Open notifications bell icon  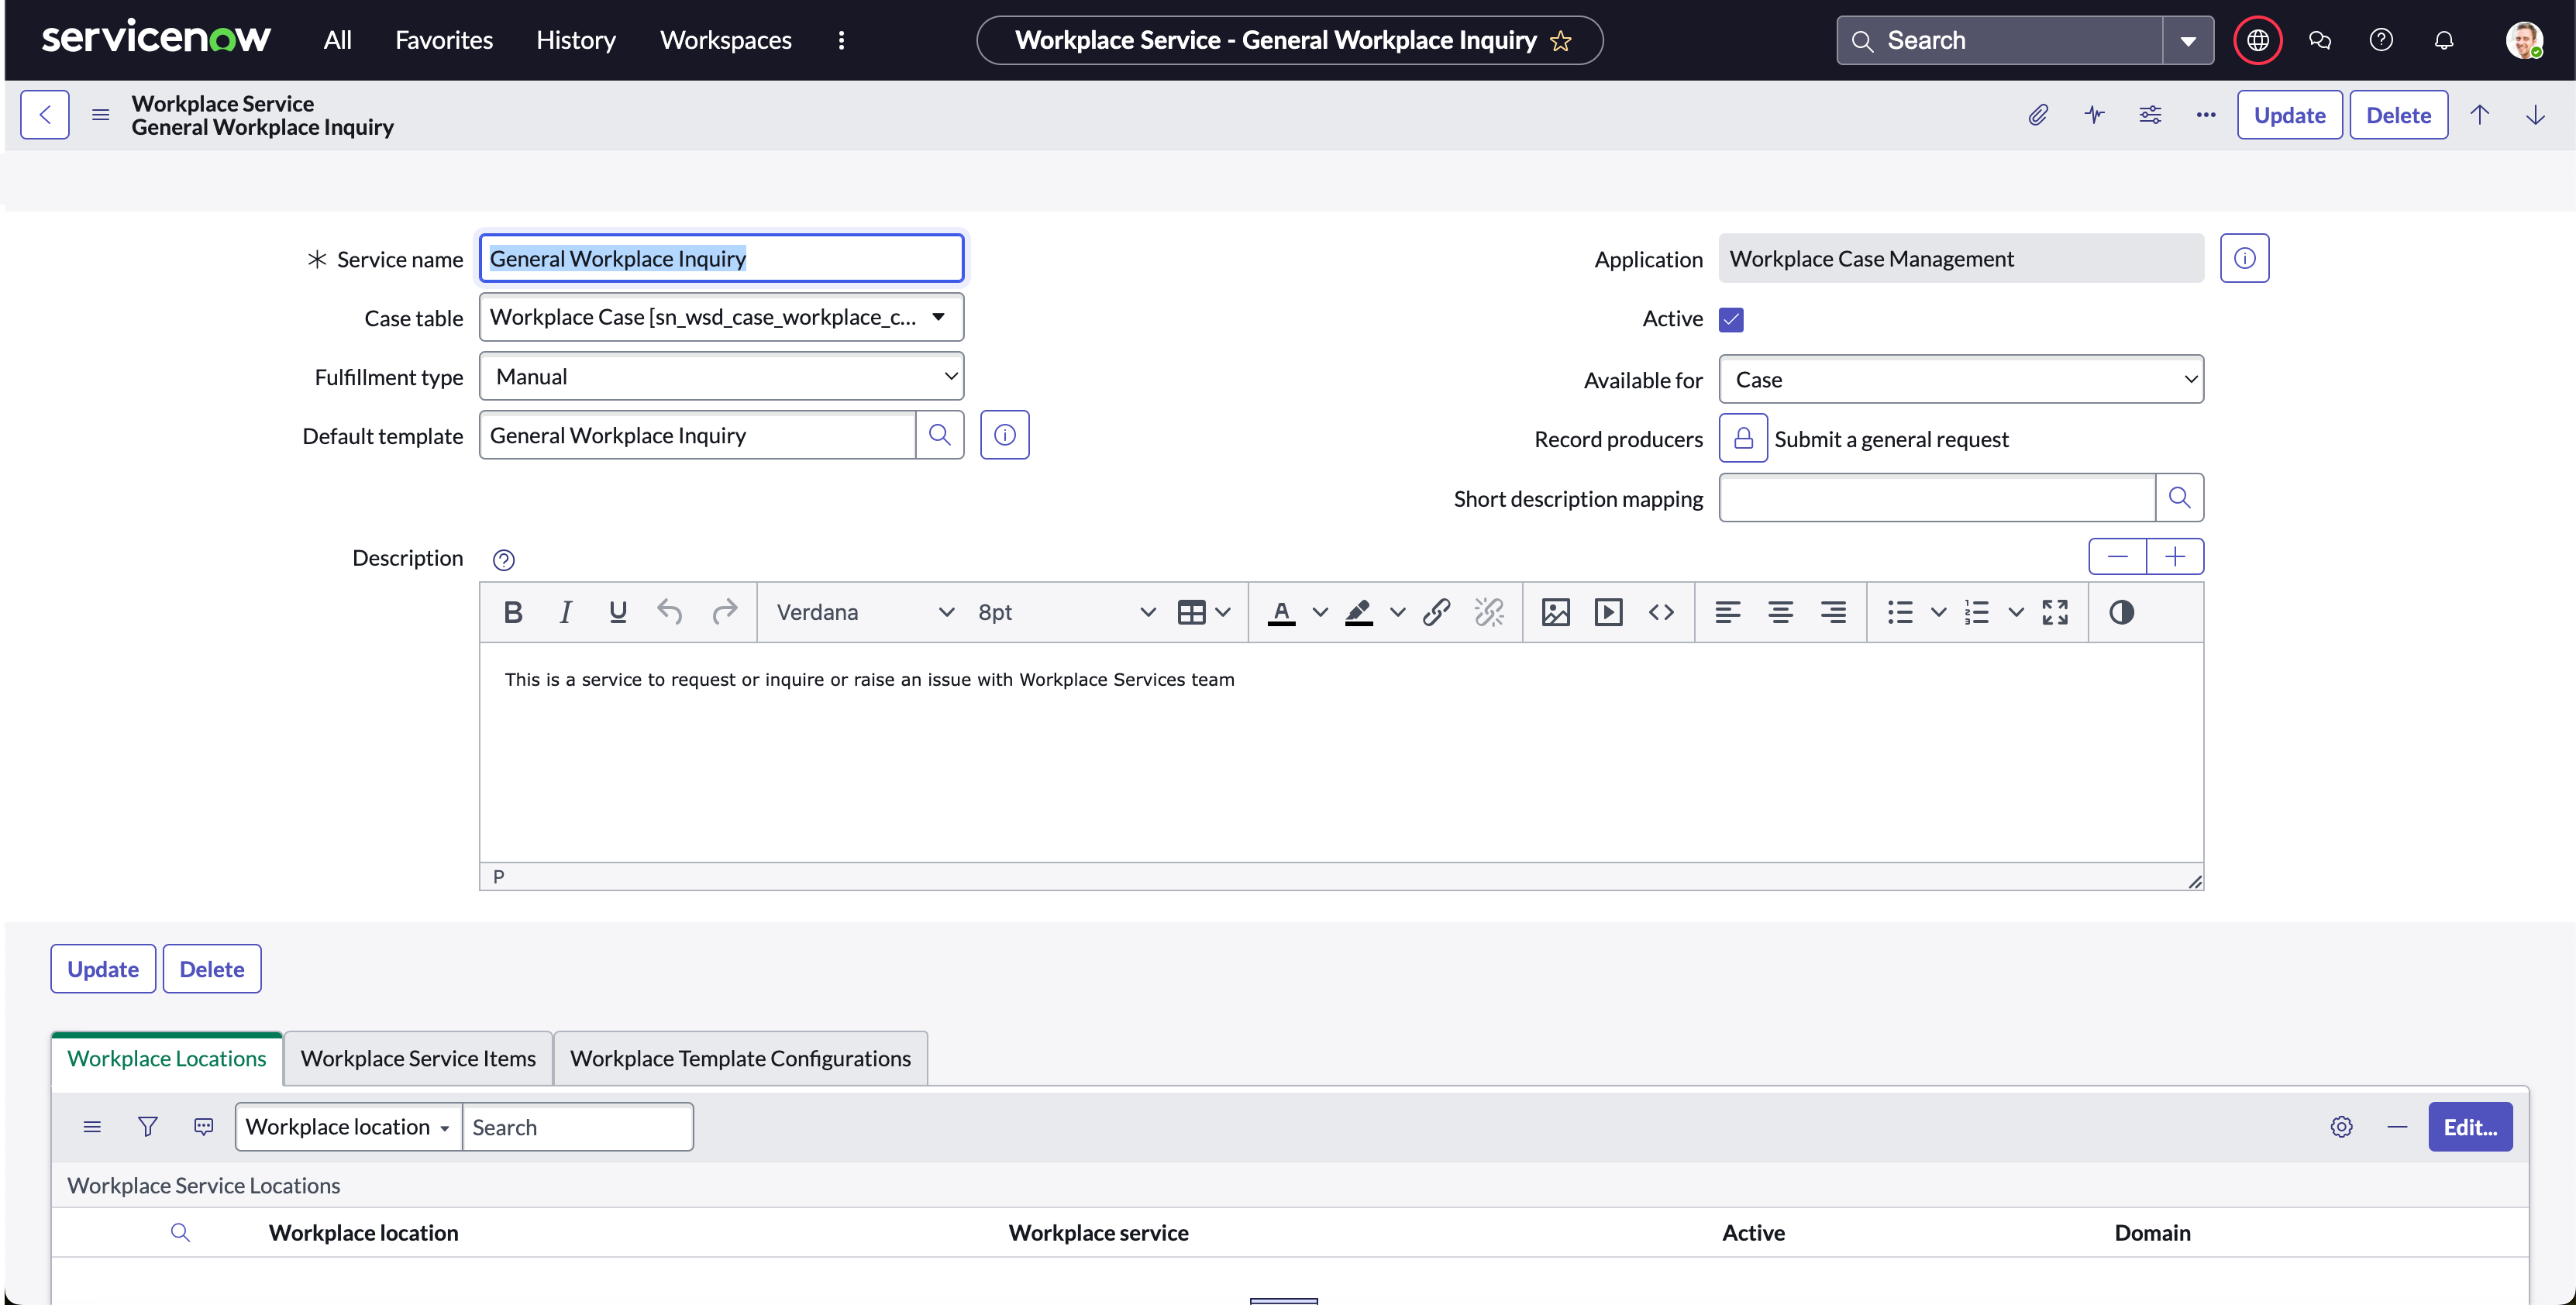2443,40
